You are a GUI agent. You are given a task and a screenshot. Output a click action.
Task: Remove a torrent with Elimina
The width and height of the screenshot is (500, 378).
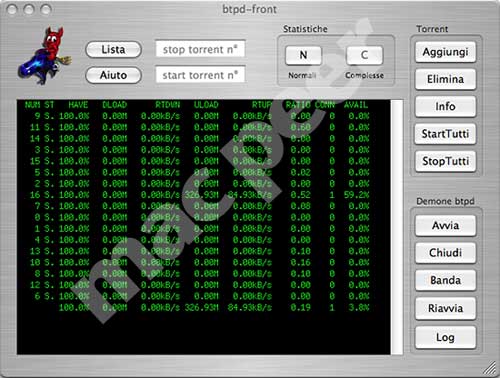pyautogui.click(x=445, y=79)
